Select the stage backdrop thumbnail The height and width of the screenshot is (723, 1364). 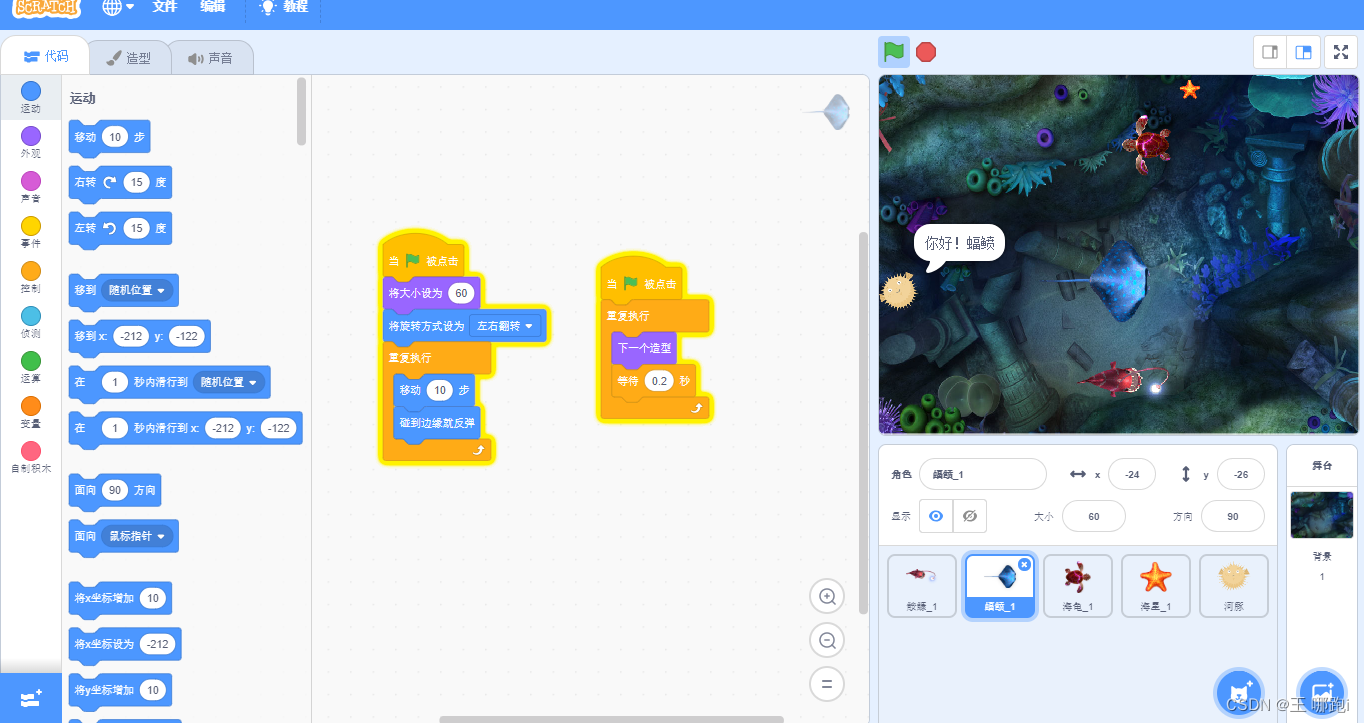(1321, 514)
